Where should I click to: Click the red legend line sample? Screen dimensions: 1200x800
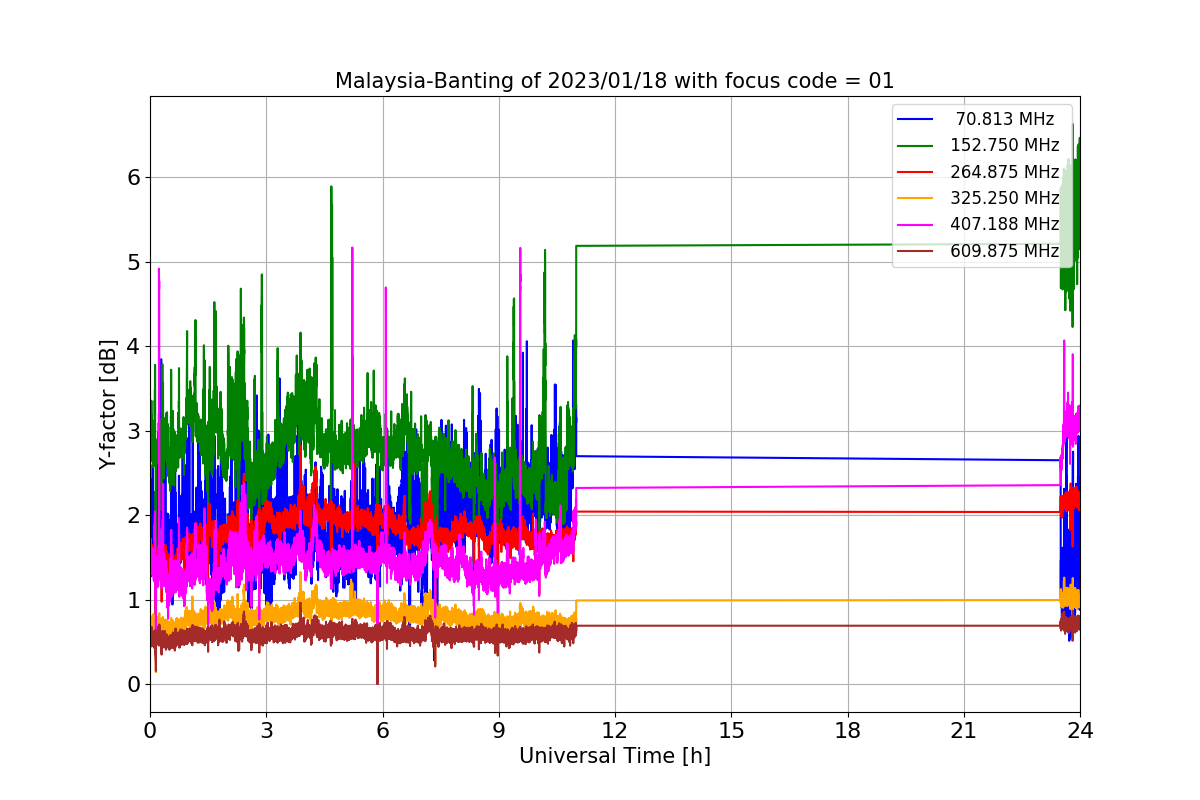pos(915,172)
